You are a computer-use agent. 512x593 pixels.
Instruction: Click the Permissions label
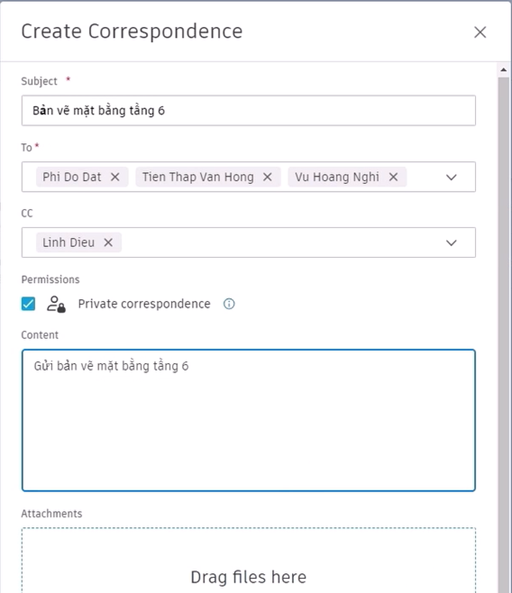[50, 279]
